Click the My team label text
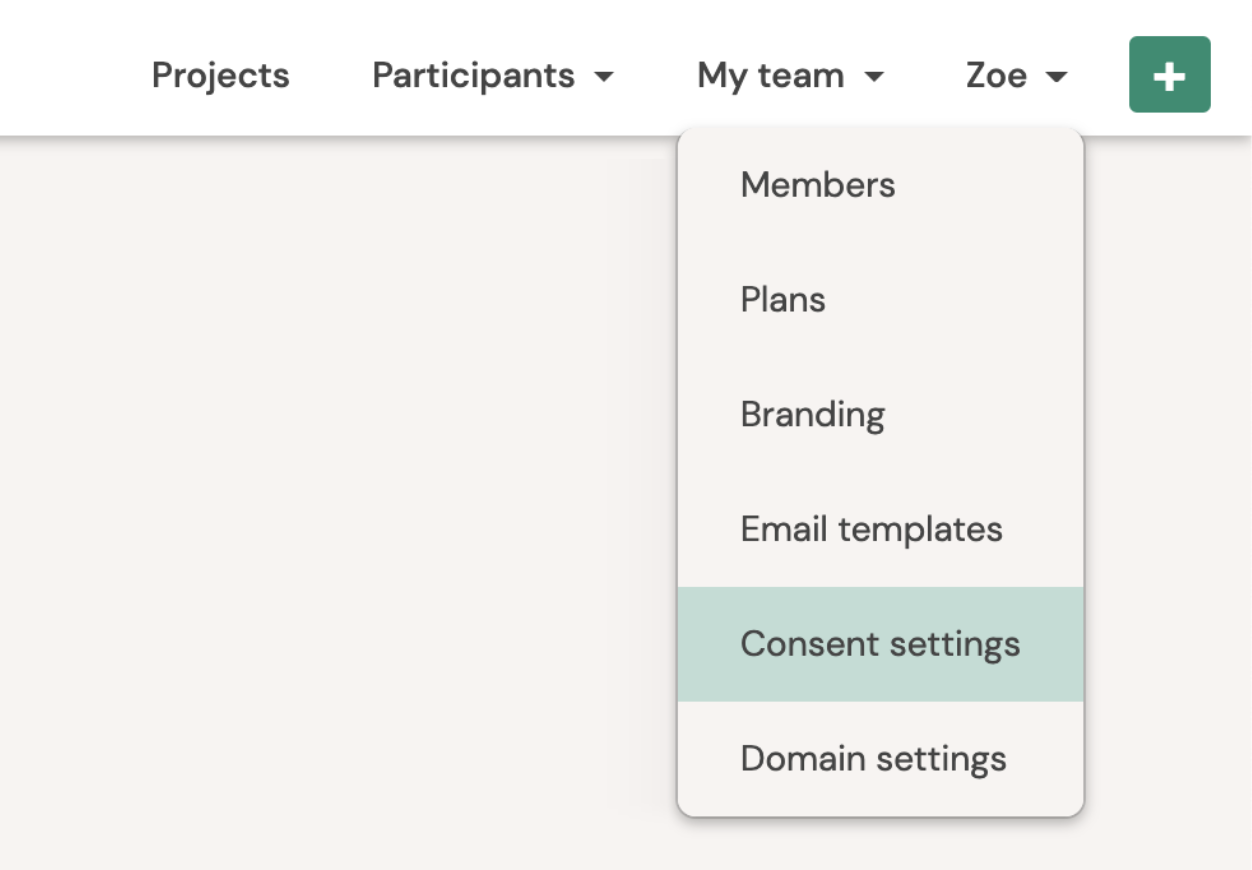The image size is (1252, 870). 770,76
